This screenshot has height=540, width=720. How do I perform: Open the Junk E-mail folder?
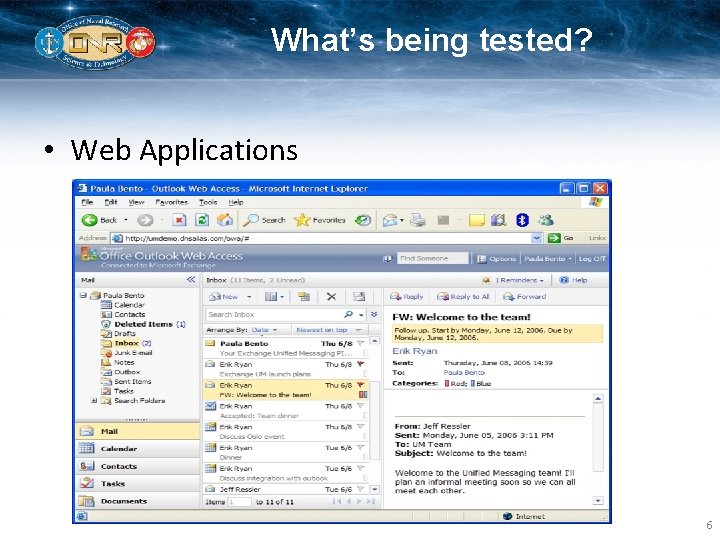133,353
